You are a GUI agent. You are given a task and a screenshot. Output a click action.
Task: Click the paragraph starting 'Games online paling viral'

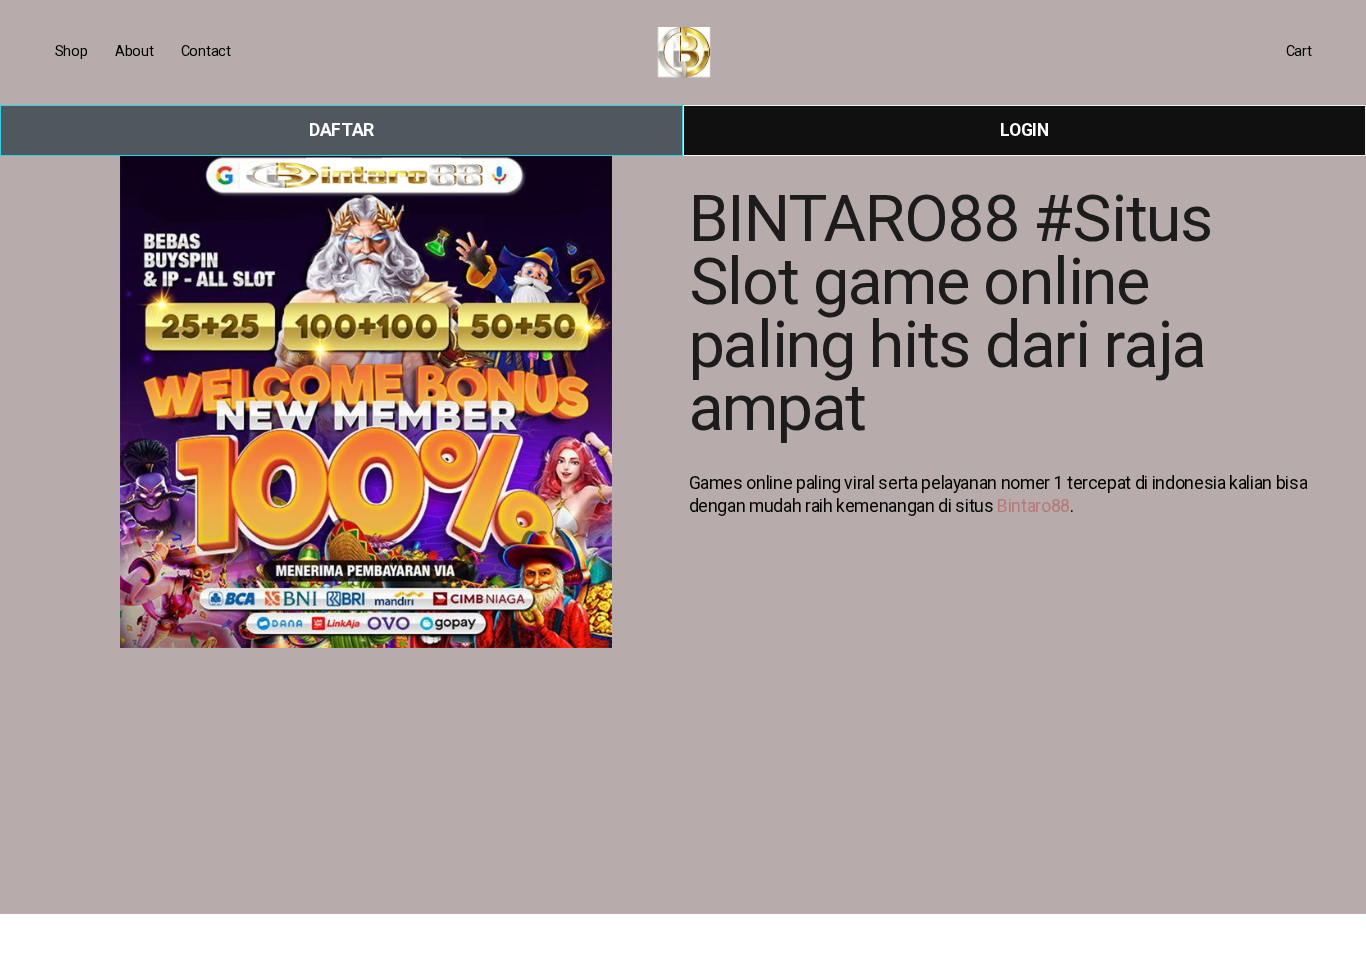(x=998, y=494)
